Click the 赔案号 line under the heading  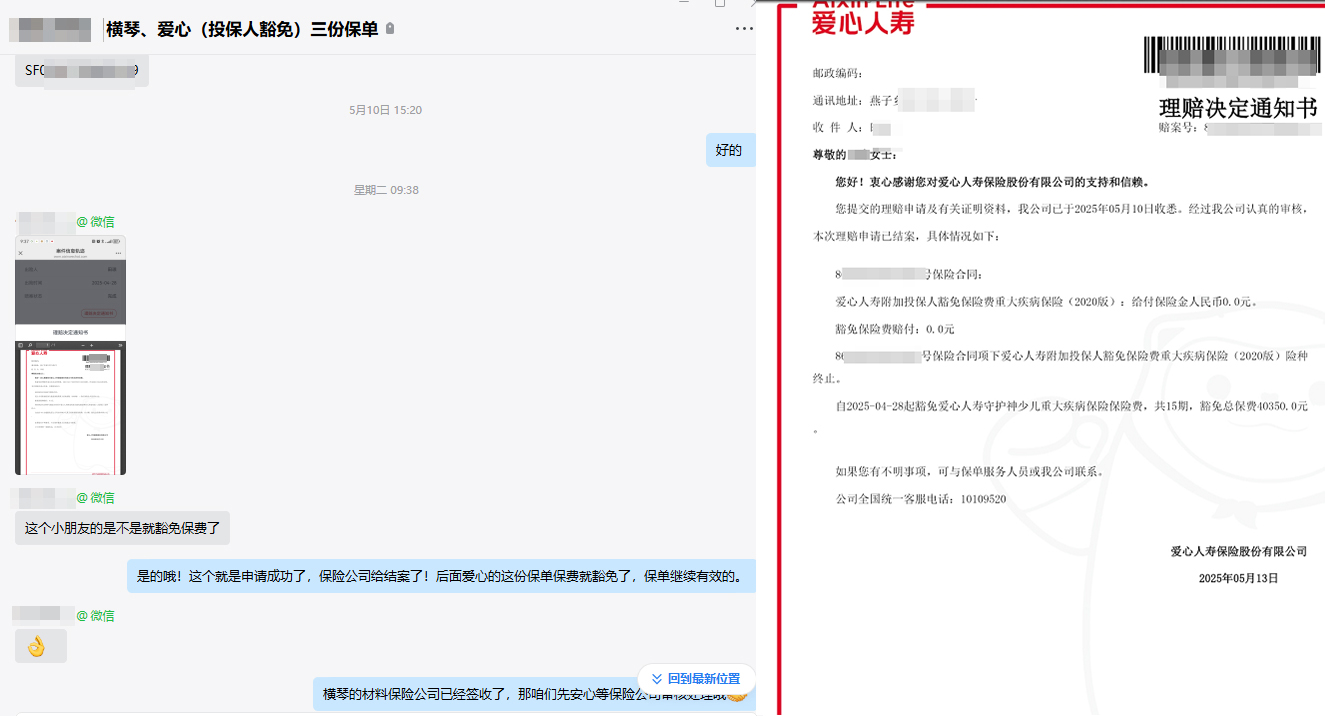pos(1238,128)
